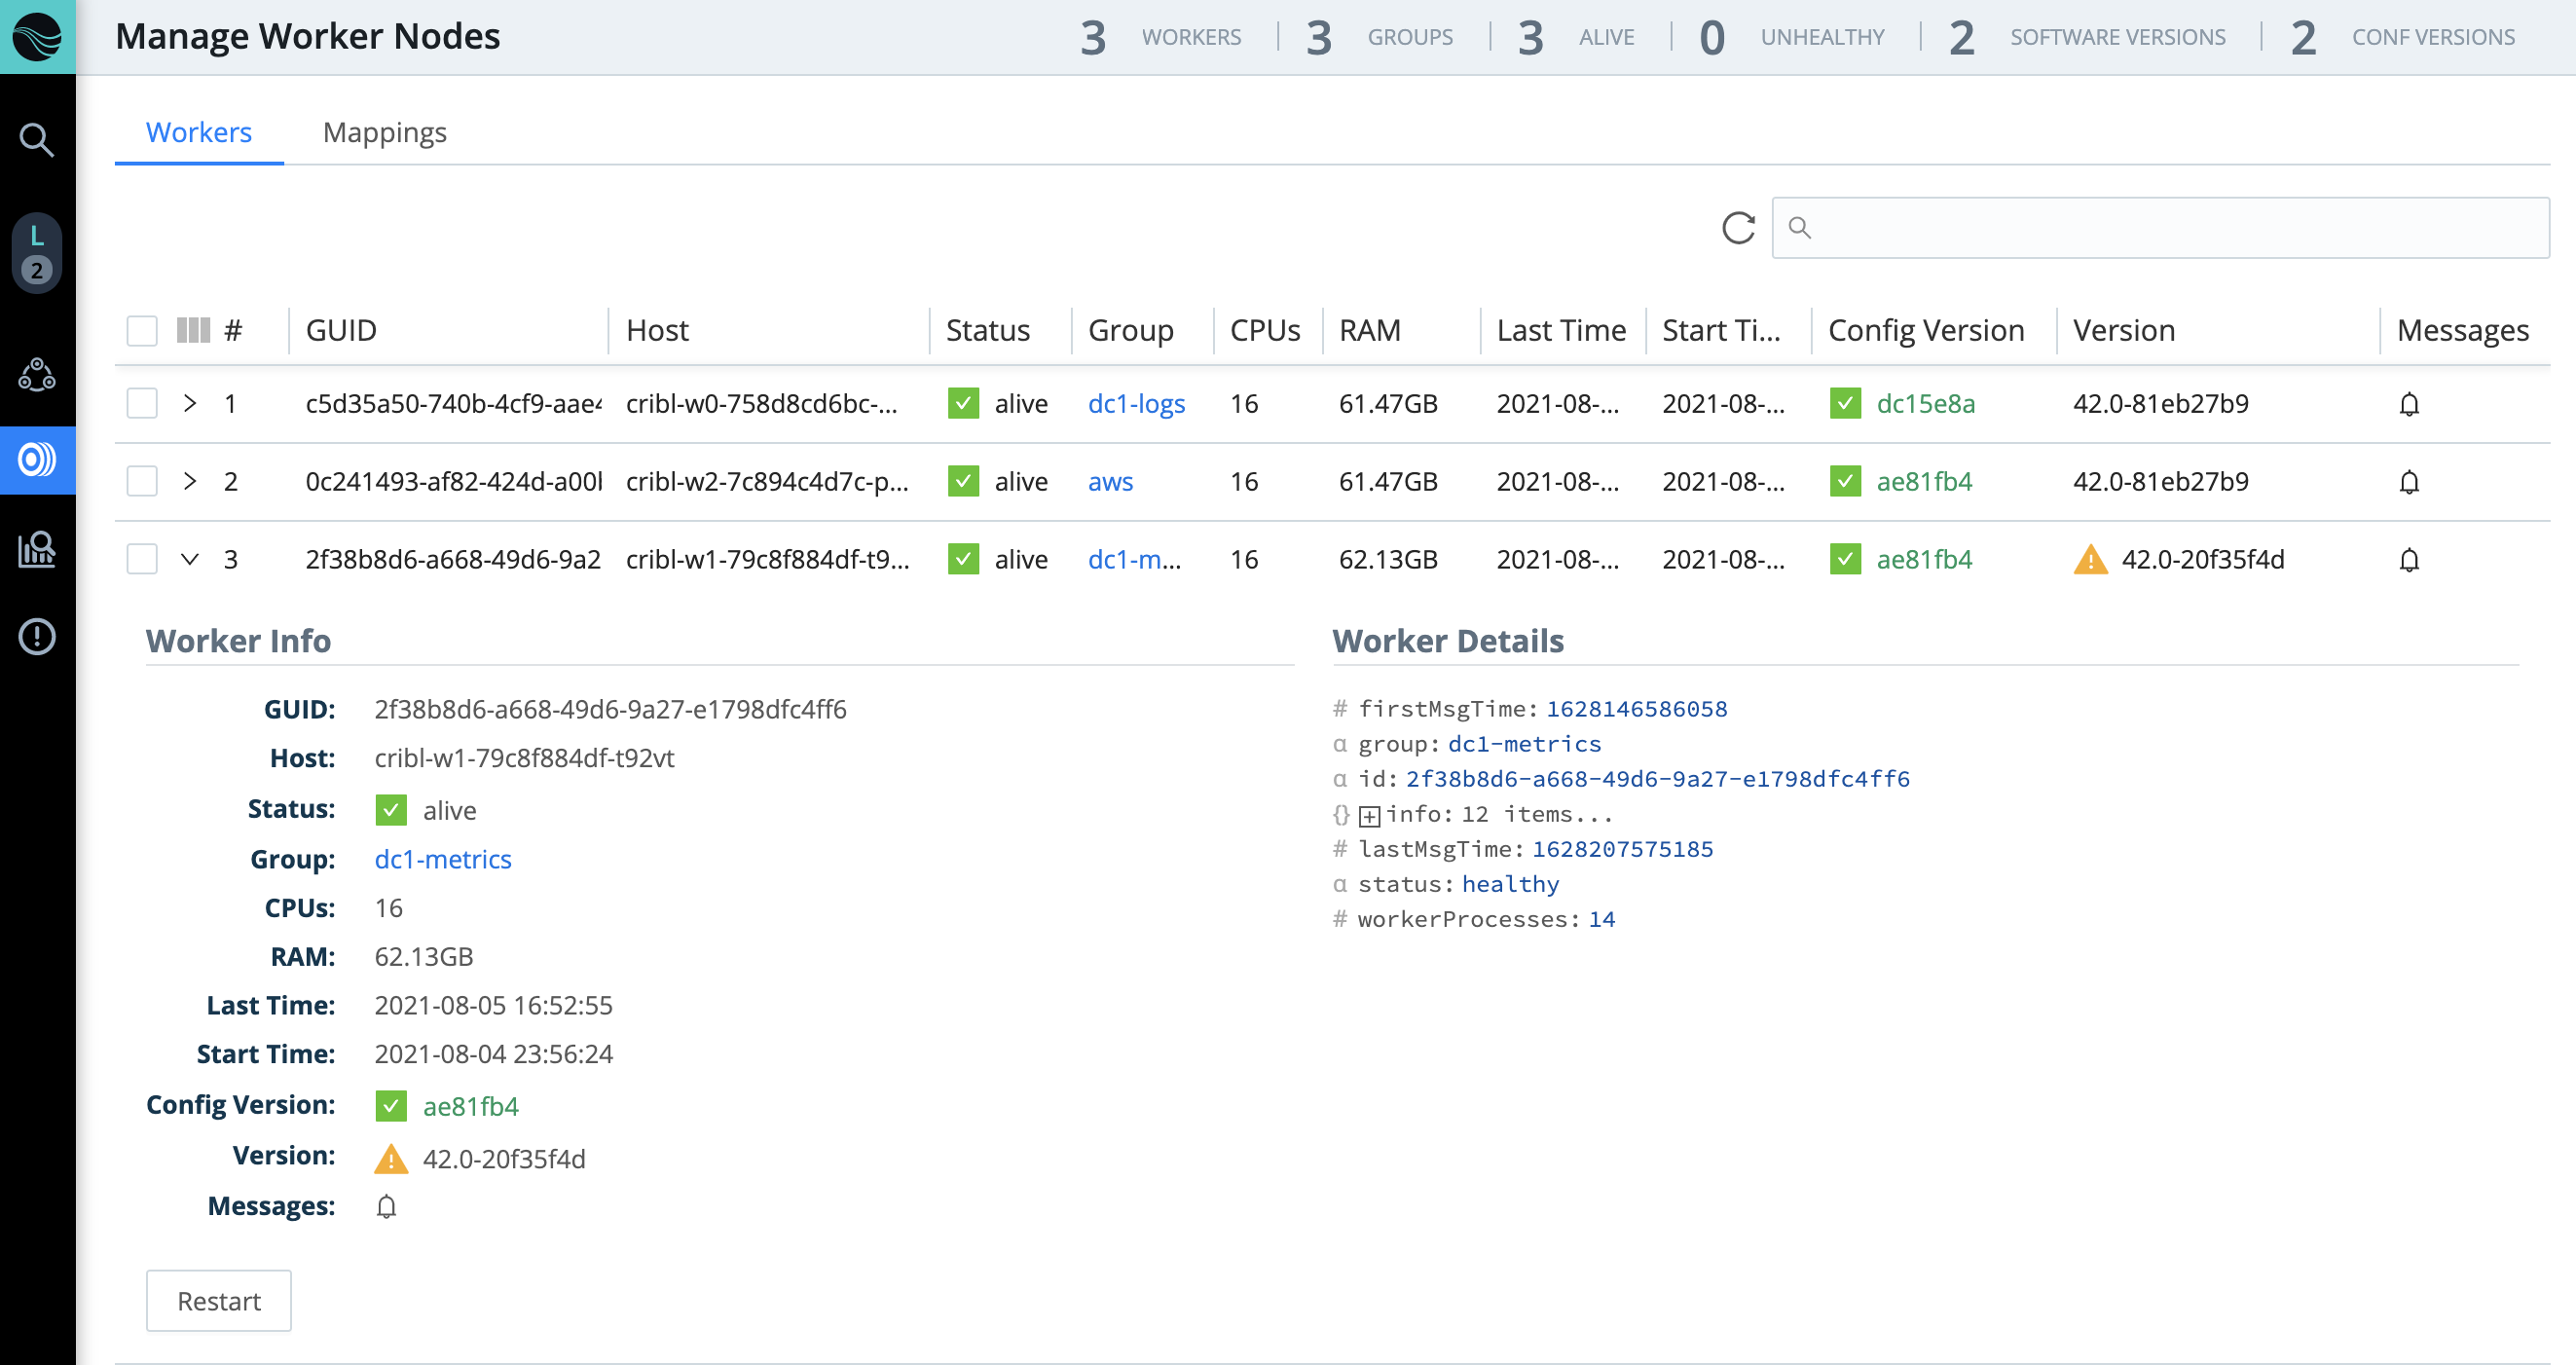Expand worker row 1 details

tap(190, 403)
